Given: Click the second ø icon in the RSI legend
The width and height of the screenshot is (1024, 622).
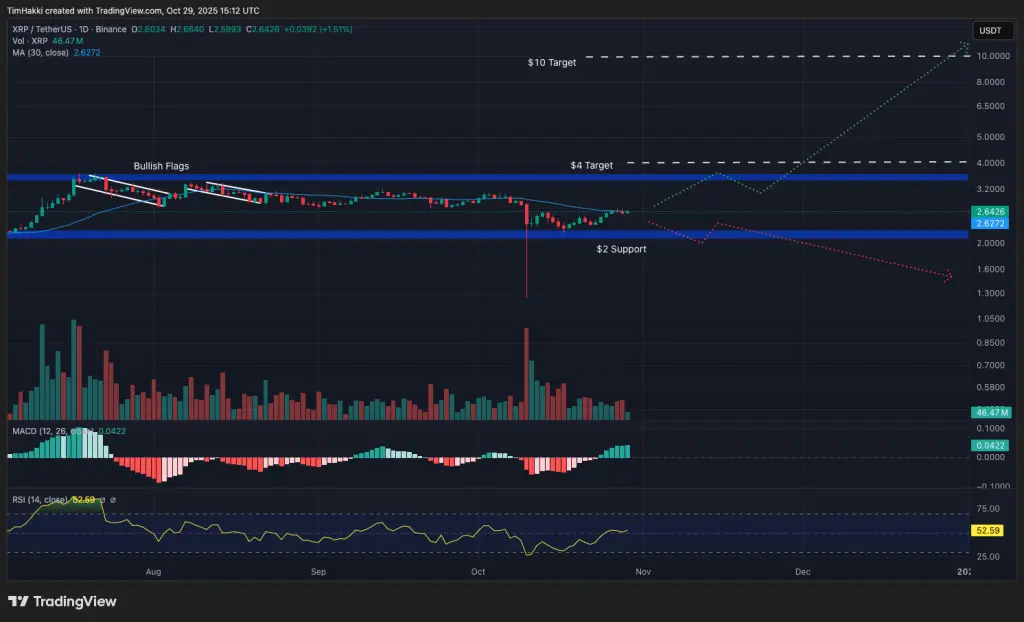Looking at the screenshot, I should [113, 497].
